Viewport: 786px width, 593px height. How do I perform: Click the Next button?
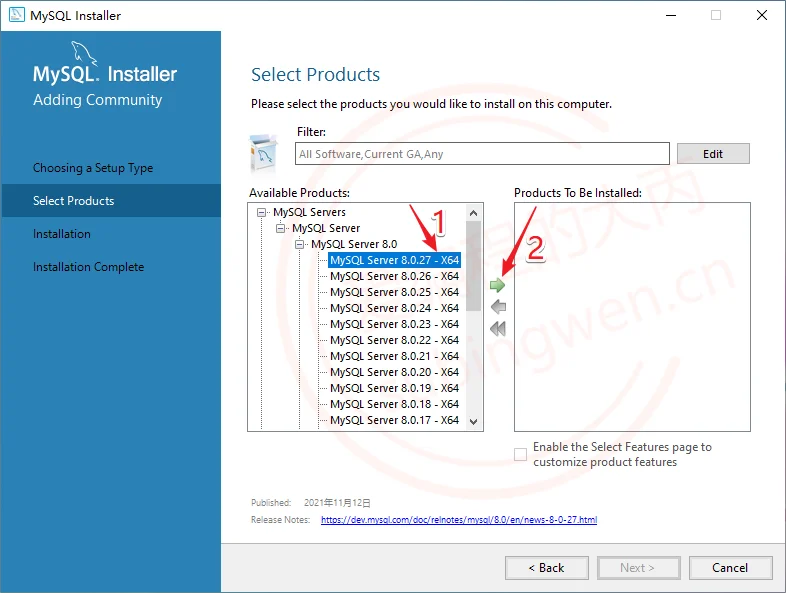(x=638, y=568)
